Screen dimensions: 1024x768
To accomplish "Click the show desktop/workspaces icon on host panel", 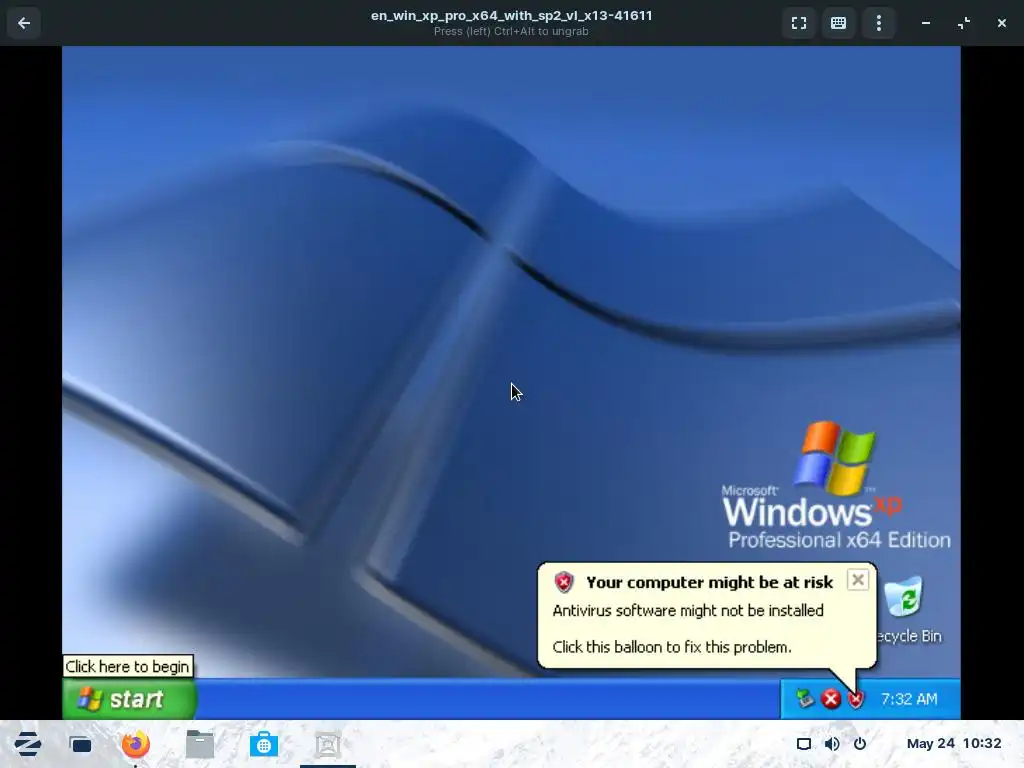I will pos(81,744).
